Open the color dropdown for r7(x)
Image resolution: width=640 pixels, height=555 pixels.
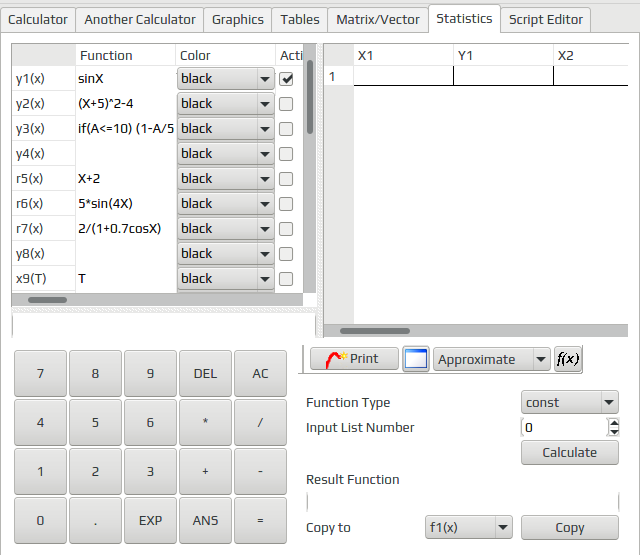pyautogui.click(x=225, y=229)
